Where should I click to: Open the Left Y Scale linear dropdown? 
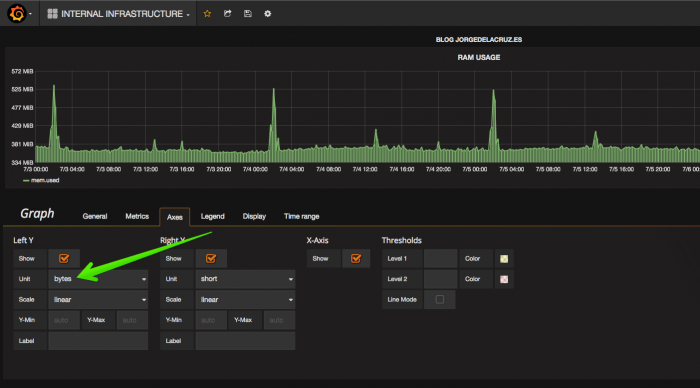coord(98,300)
